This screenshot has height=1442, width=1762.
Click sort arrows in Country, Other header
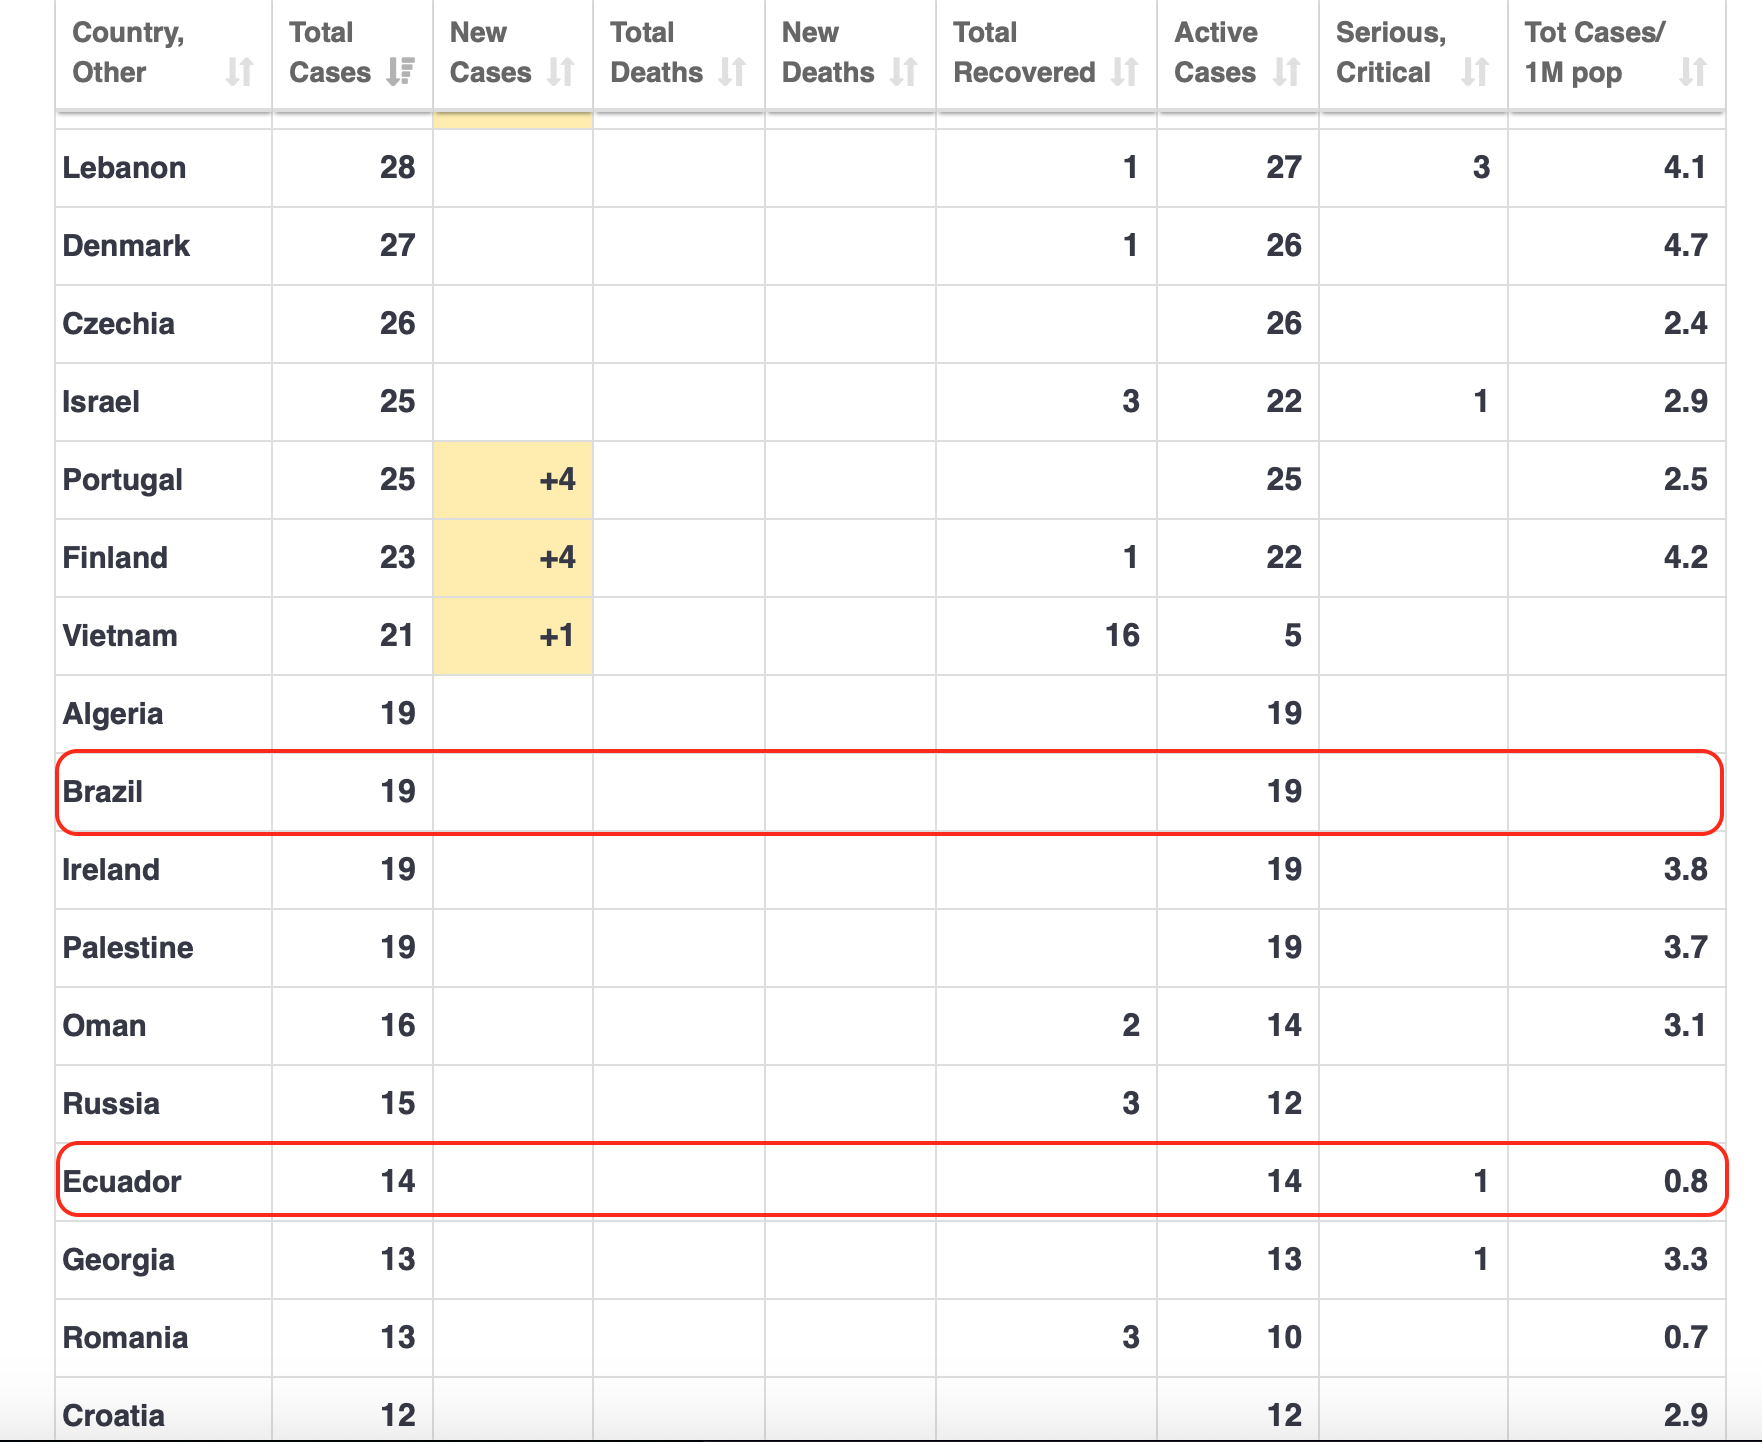(239, 72)
